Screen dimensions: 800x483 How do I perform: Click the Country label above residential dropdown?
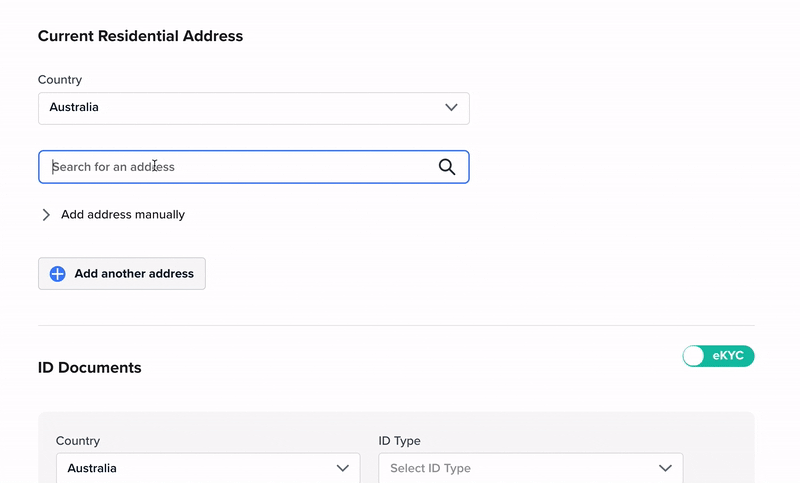point(60,80)
